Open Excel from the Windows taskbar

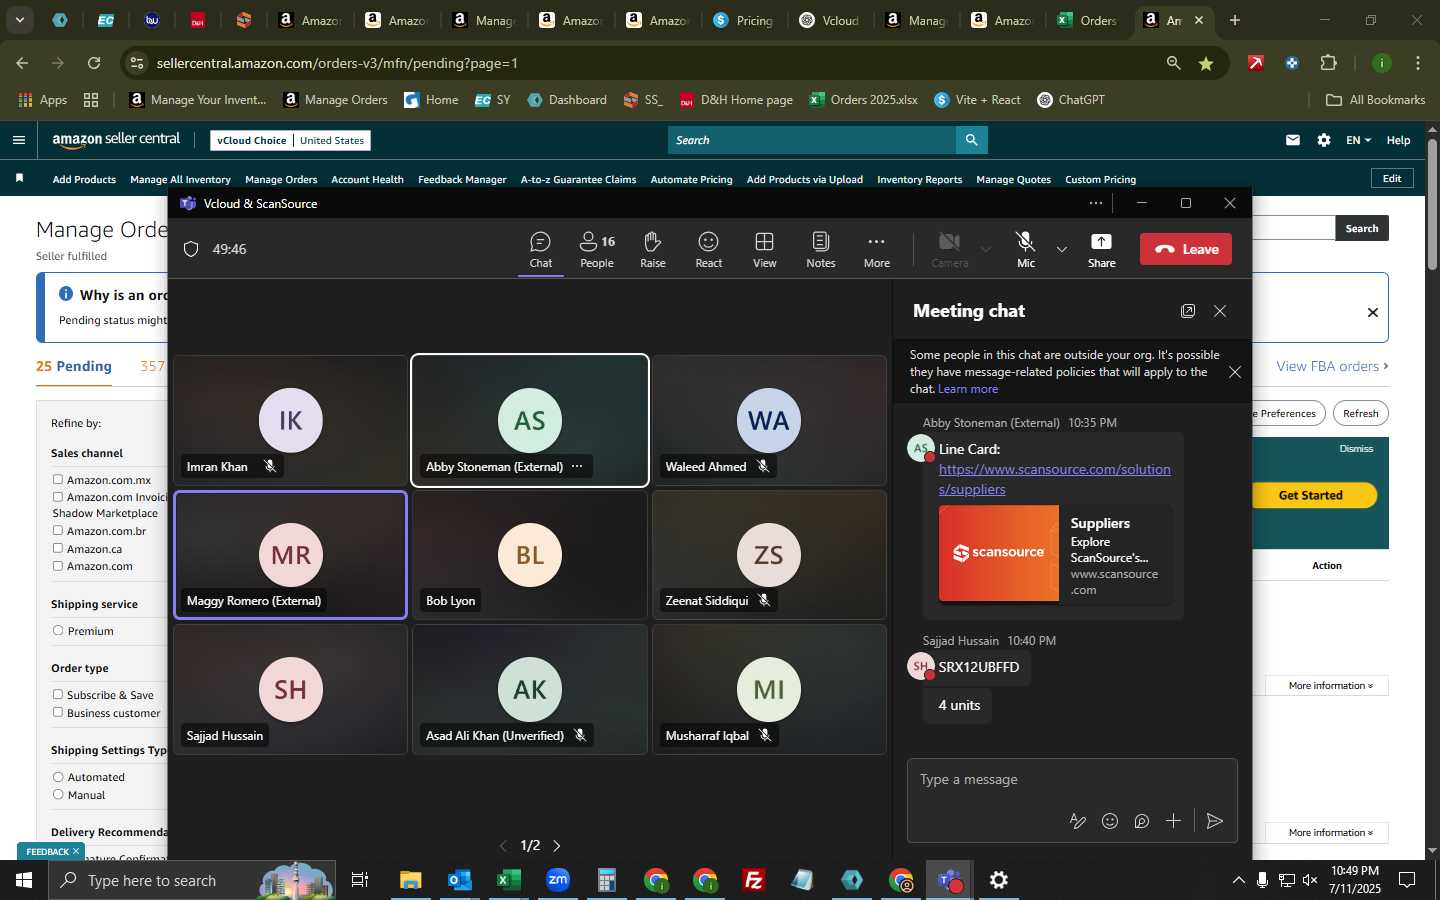pyautogui.click(x=508, y=880)
